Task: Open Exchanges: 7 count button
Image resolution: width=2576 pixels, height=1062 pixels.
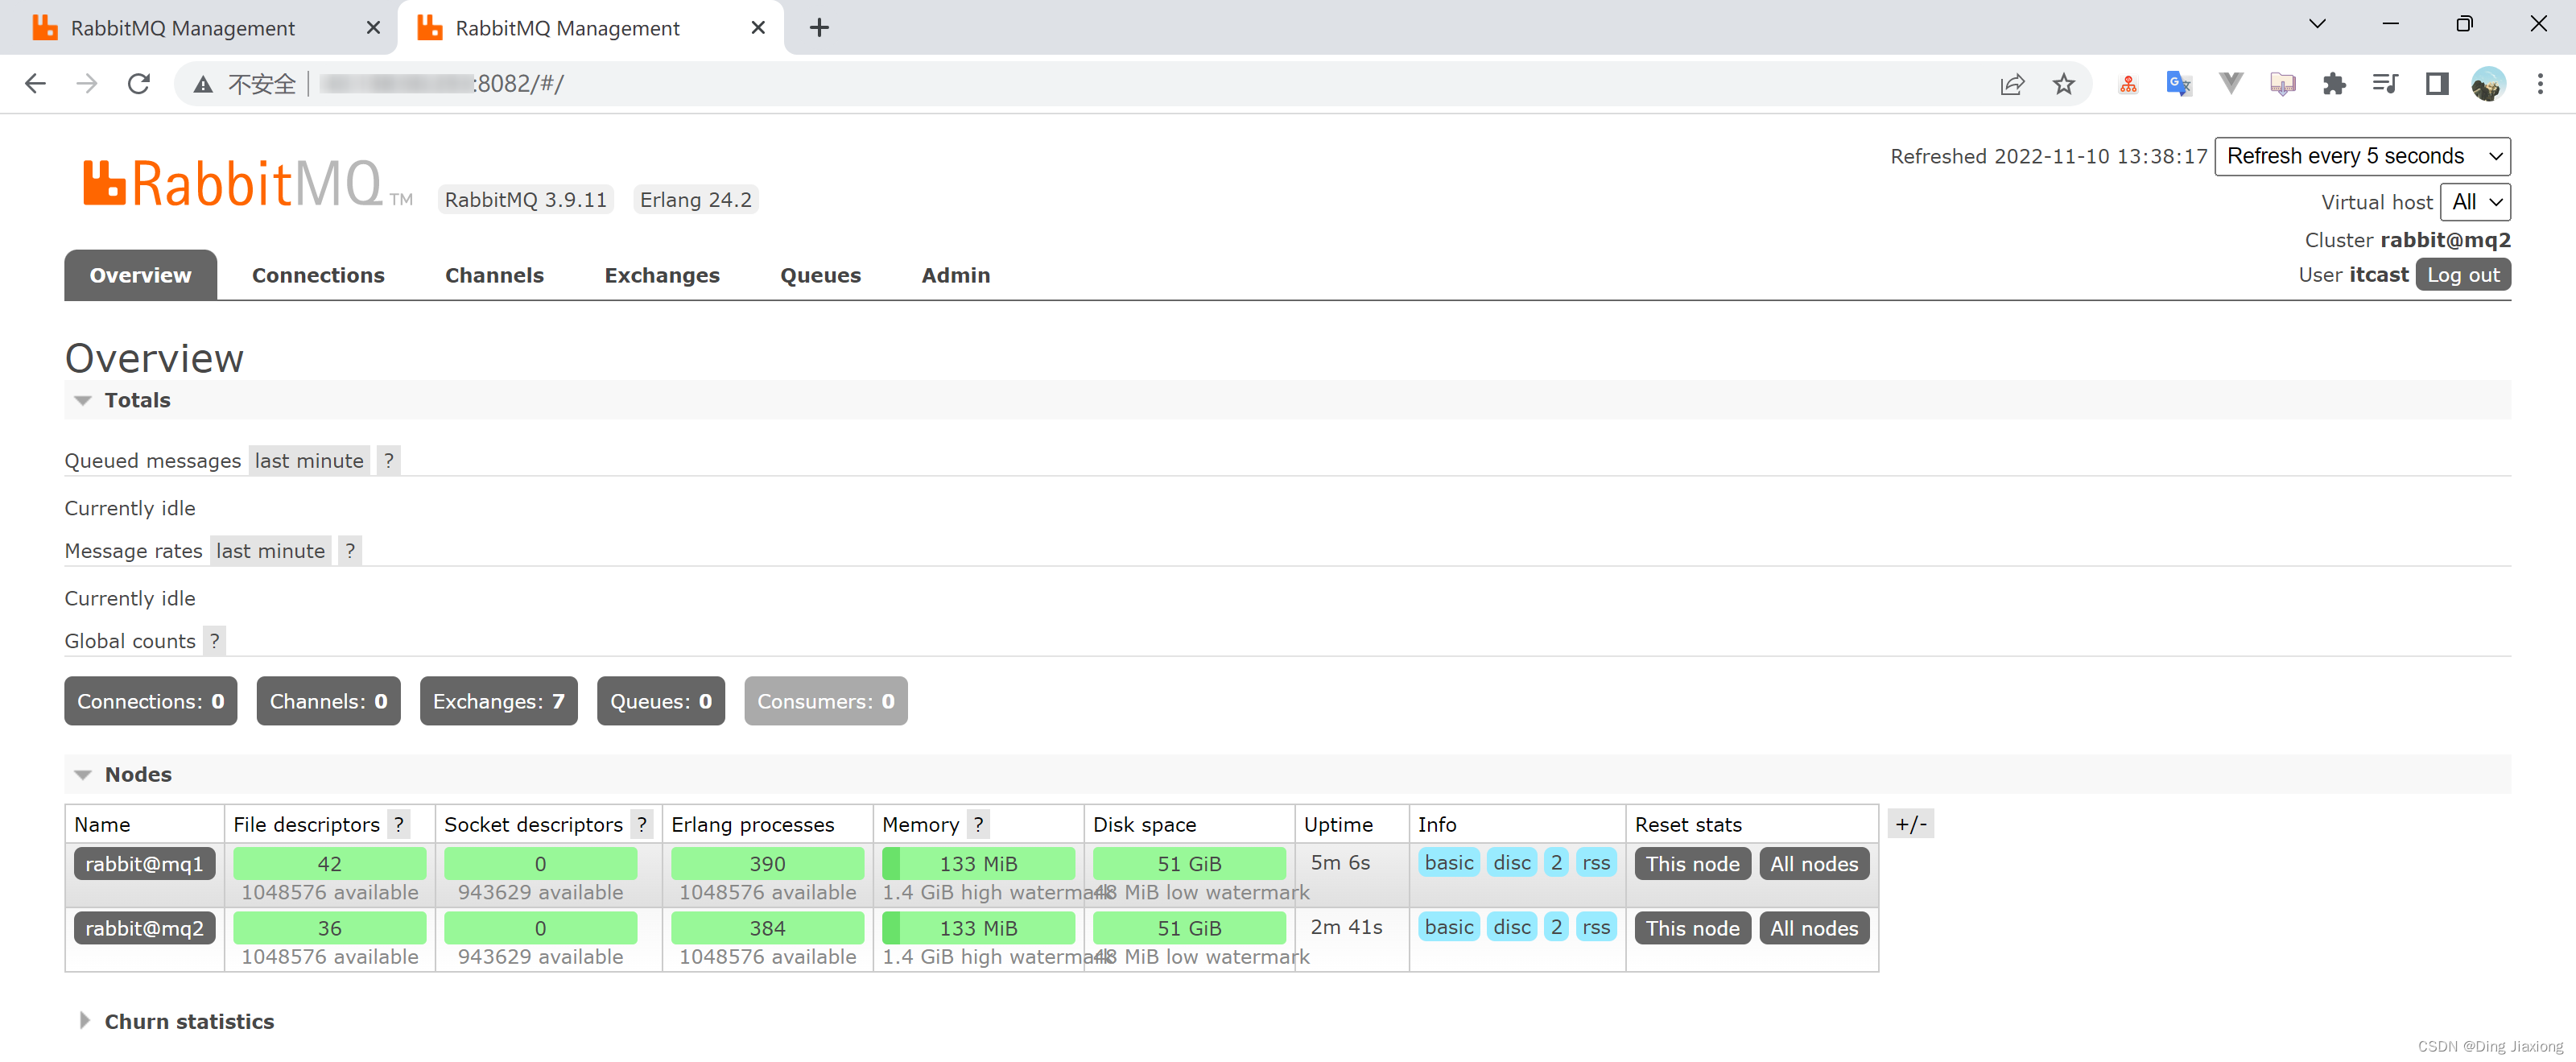Action: pyautogui.click(x=498, y=701)
